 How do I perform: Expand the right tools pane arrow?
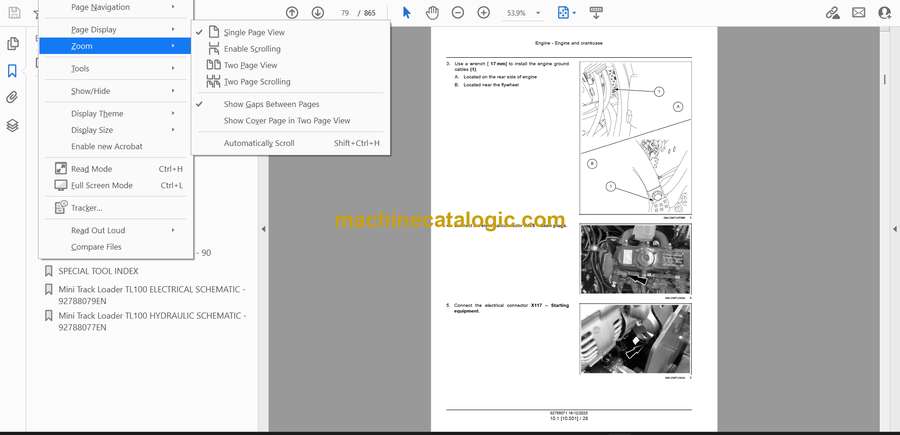[894, 229]
